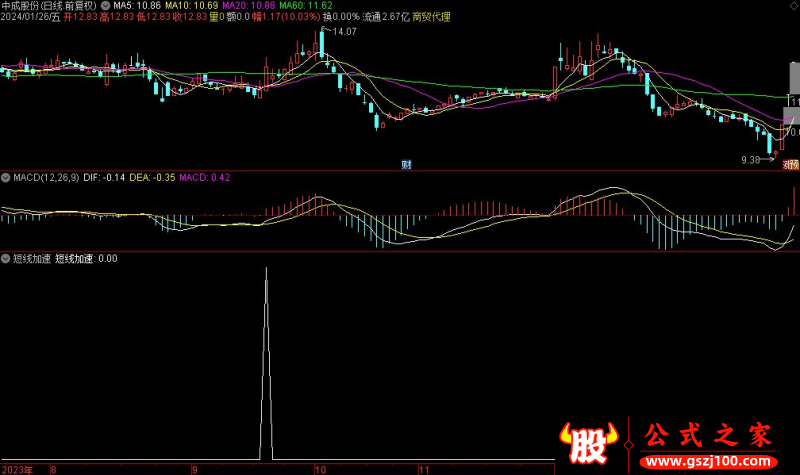Expand the 短线加速 indicator panel menu
Viewport: 800px width, 475px height.
7,258
